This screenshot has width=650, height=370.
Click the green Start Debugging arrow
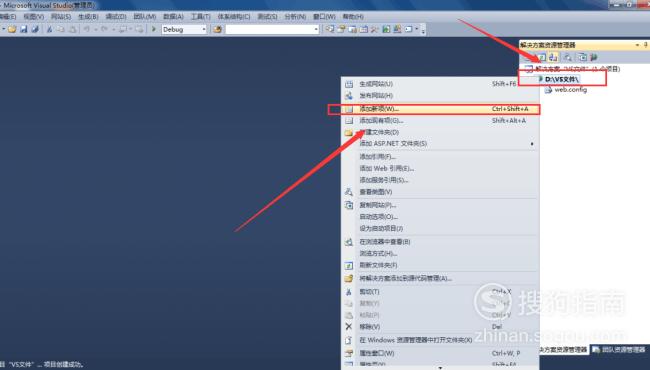[x=154, y=29]
